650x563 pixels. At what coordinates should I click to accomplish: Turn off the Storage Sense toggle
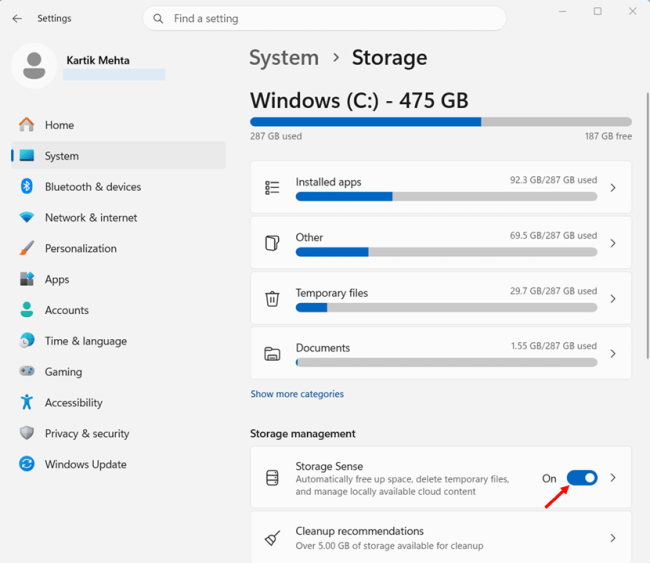tap(582, 478)
